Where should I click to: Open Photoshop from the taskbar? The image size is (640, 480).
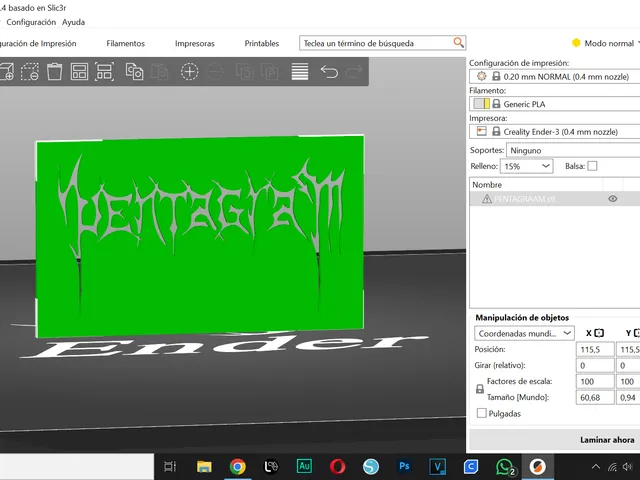(x=404, y=466)
